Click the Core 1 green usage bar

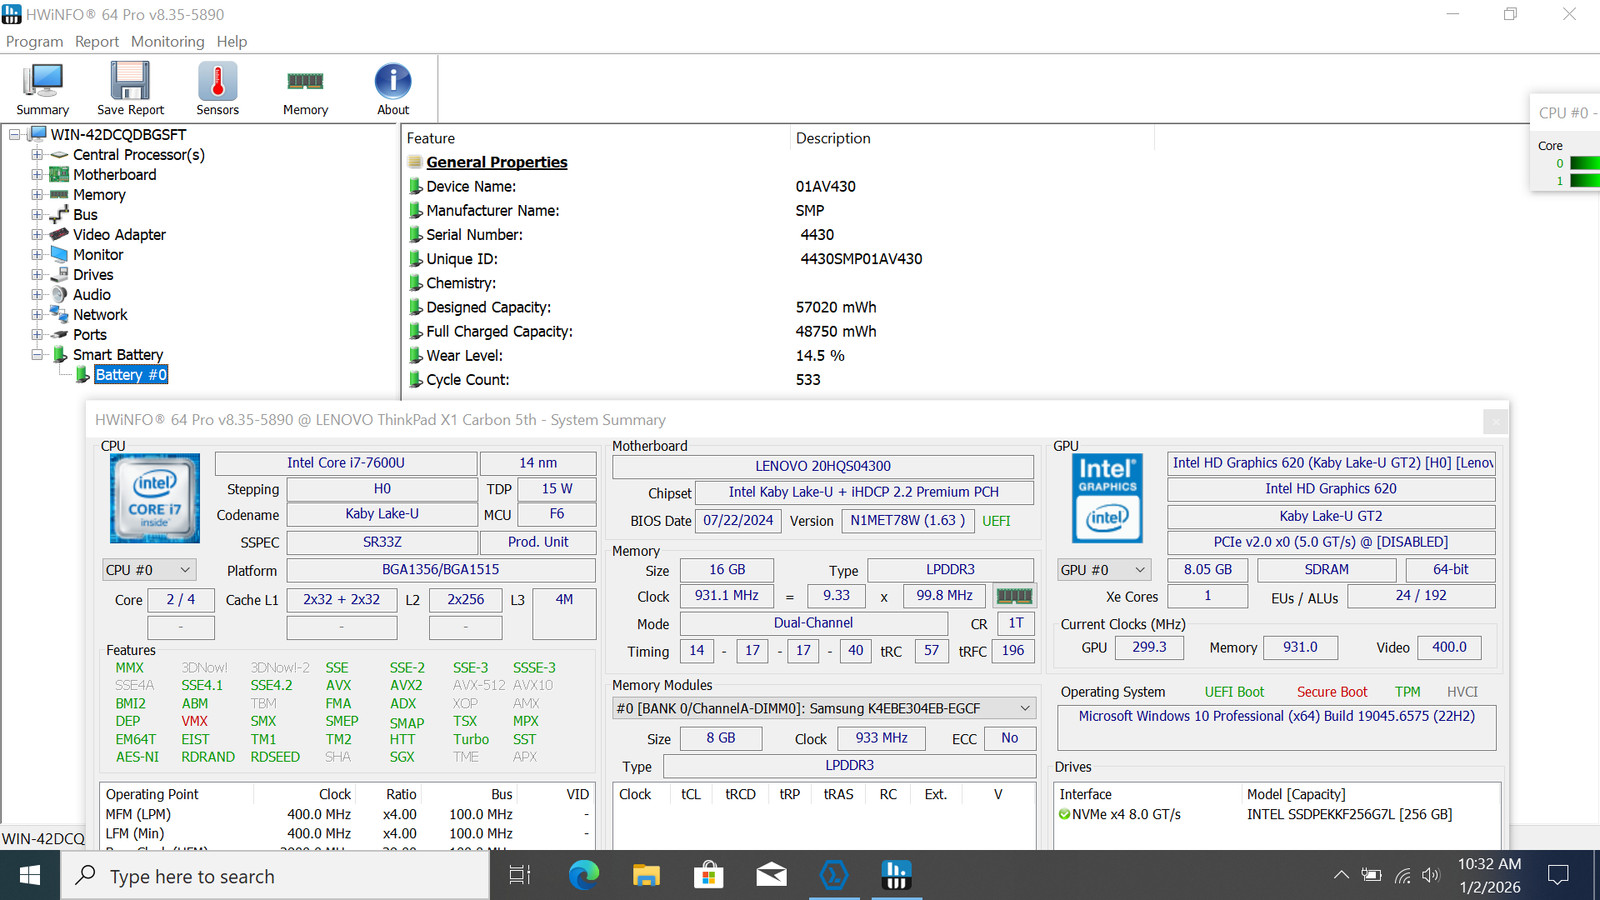[x=1585, y=181]
